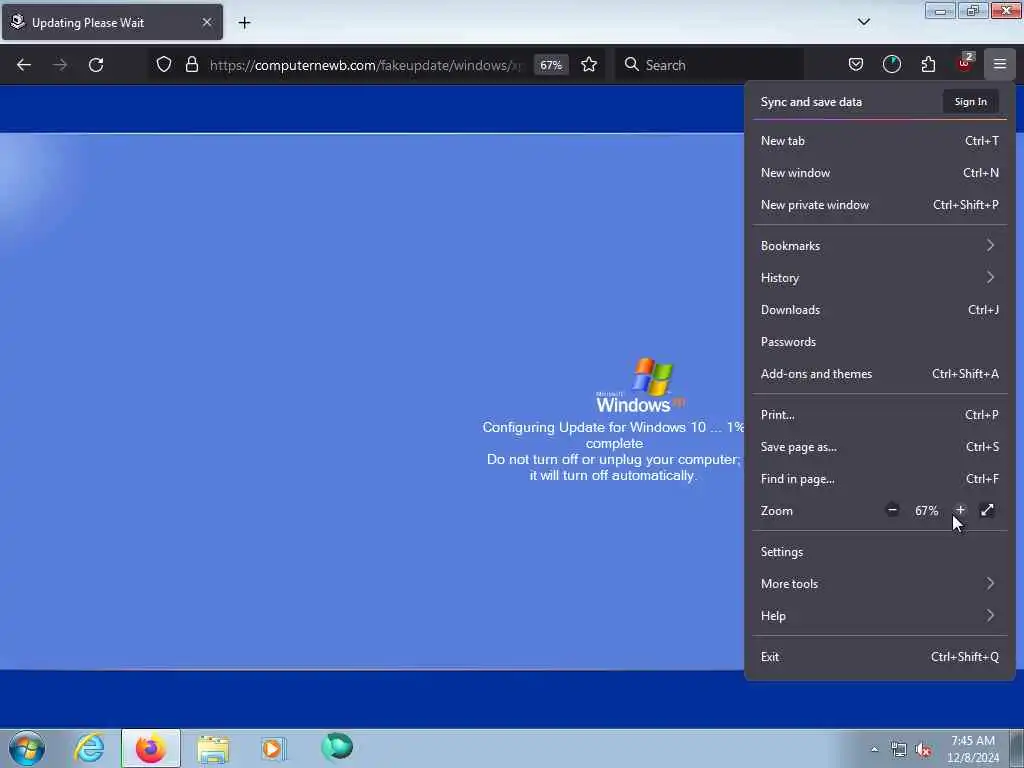Launch Internet Explorer from taskbar
This screenshot has width=1024, height=768.
tap(89, 748)
